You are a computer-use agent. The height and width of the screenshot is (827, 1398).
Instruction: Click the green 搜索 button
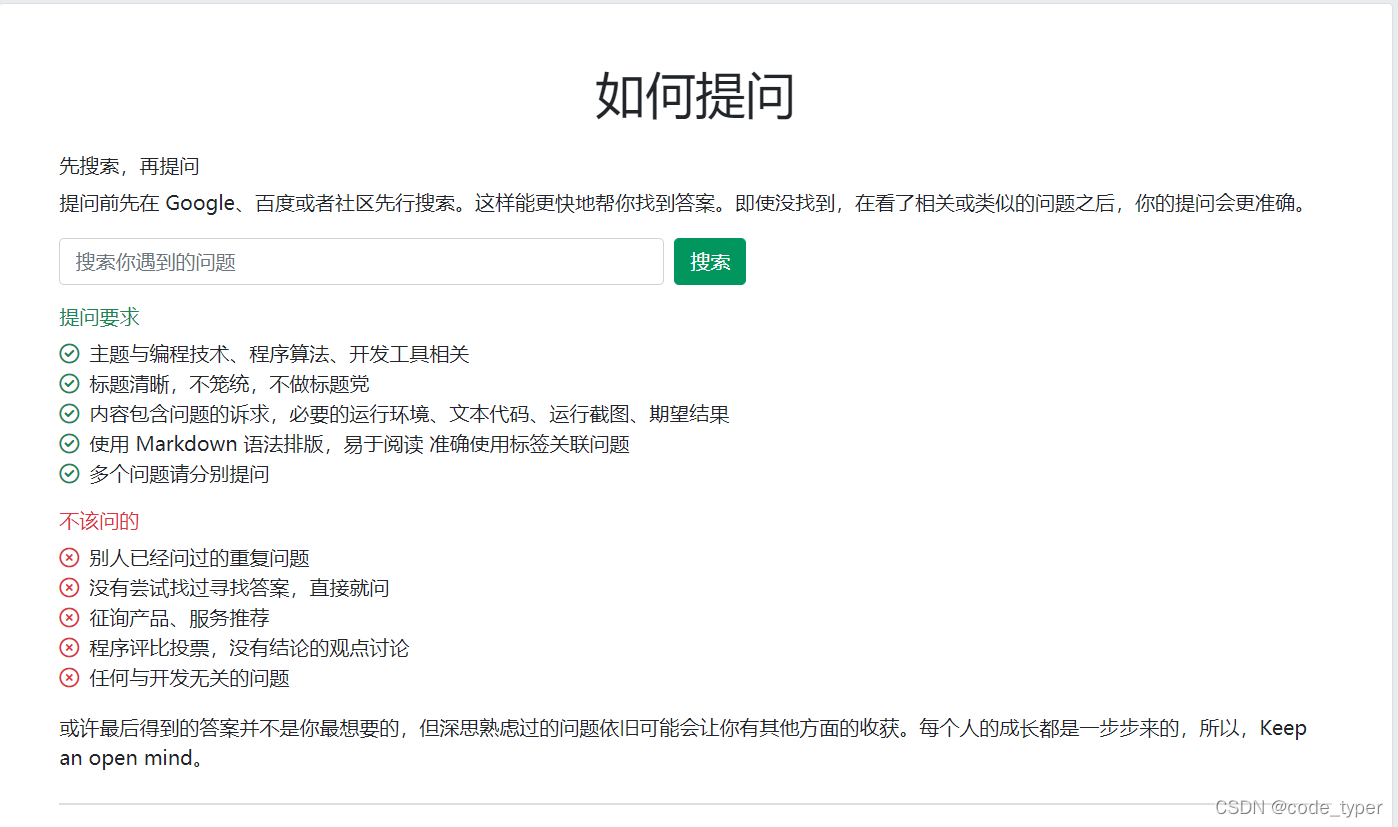[x=709, y=261]
